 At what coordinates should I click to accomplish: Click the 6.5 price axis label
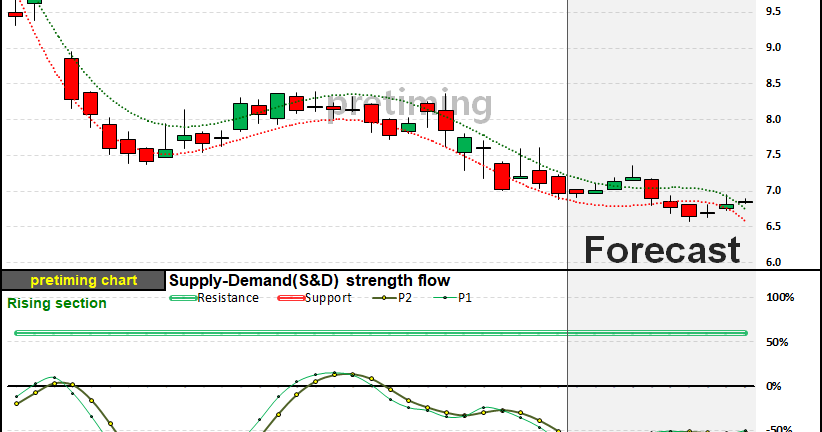coord(773,226)
